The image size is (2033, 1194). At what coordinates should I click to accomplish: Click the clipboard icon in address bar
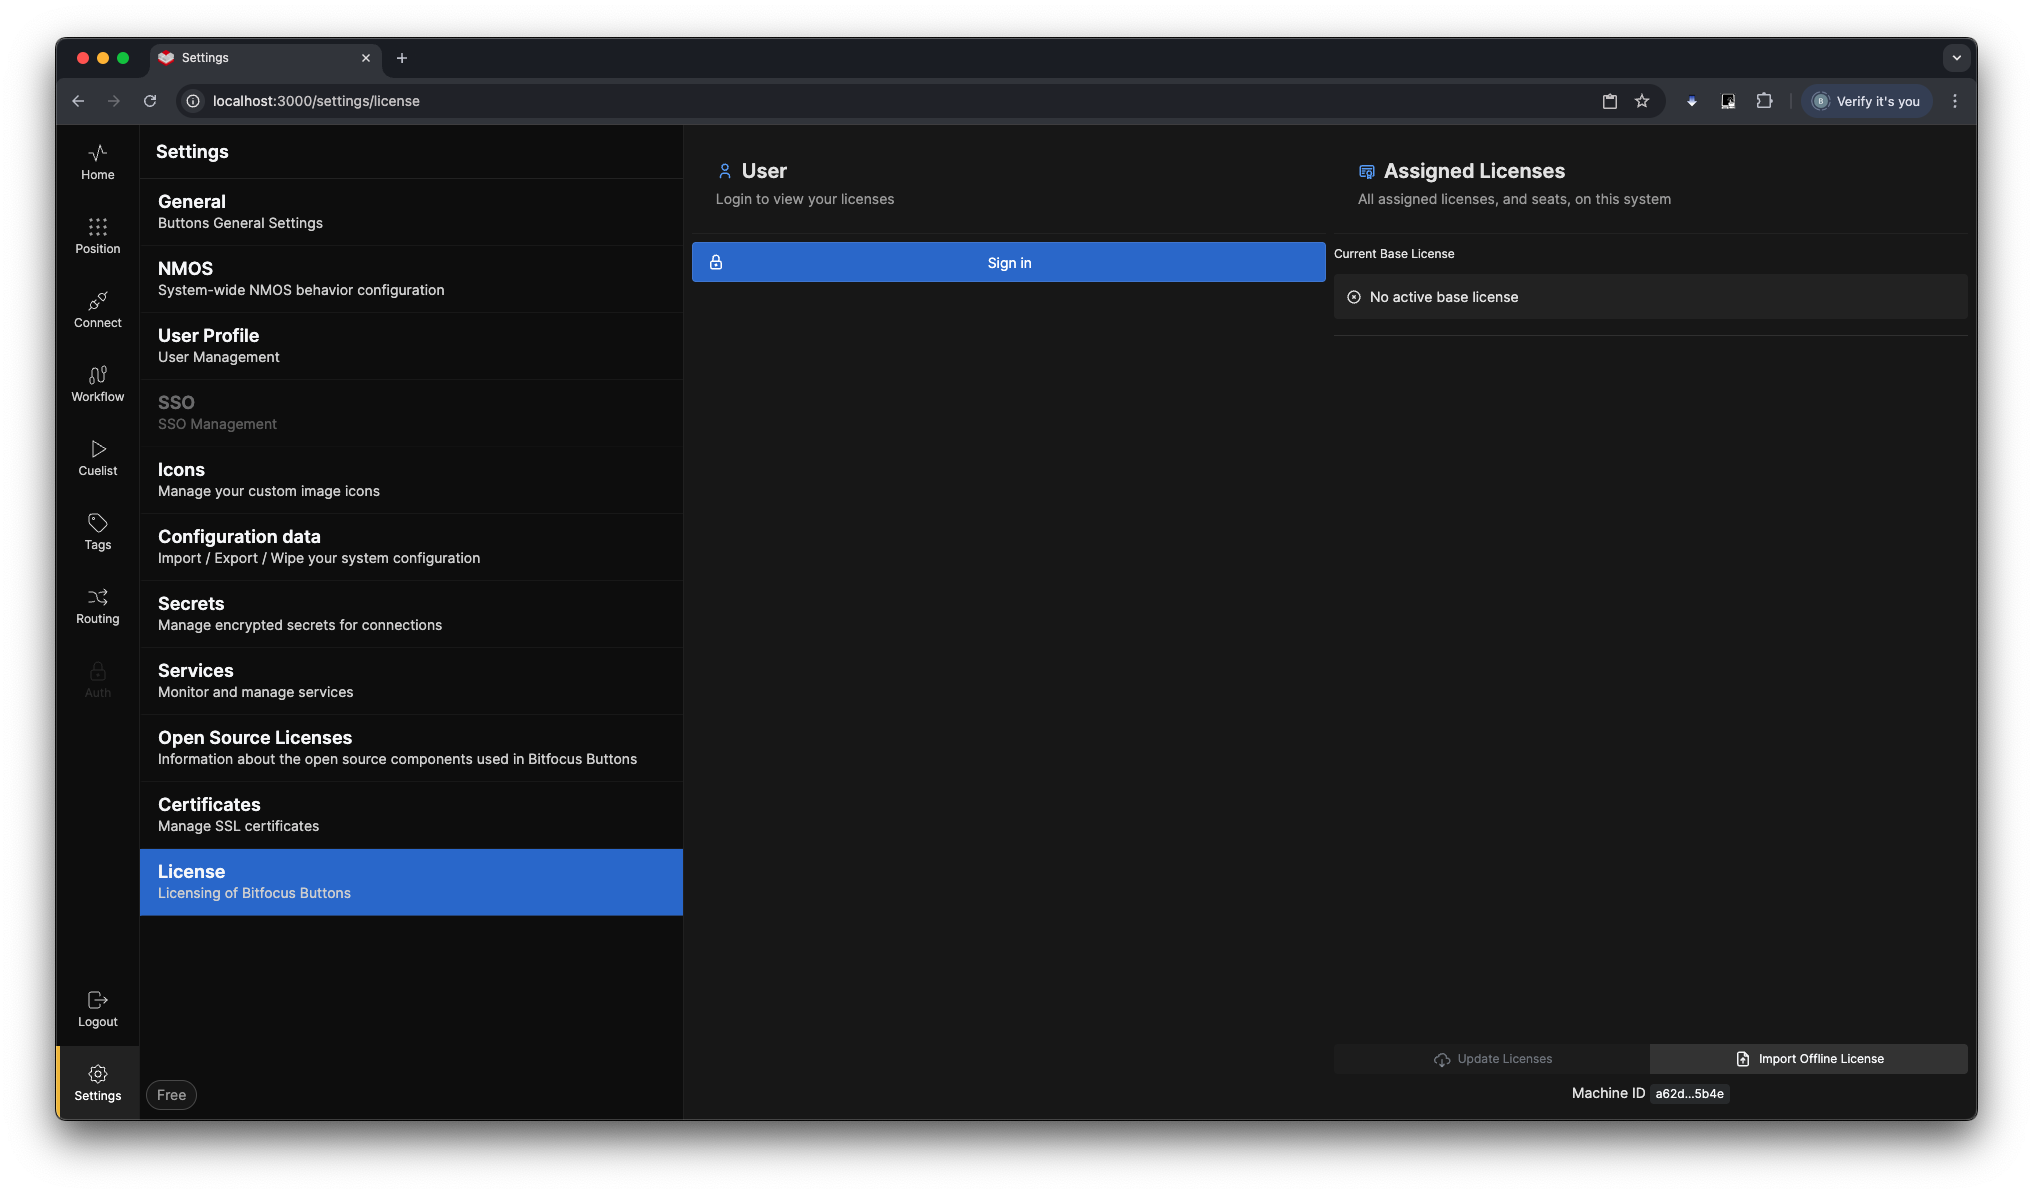click(1610, 101)
